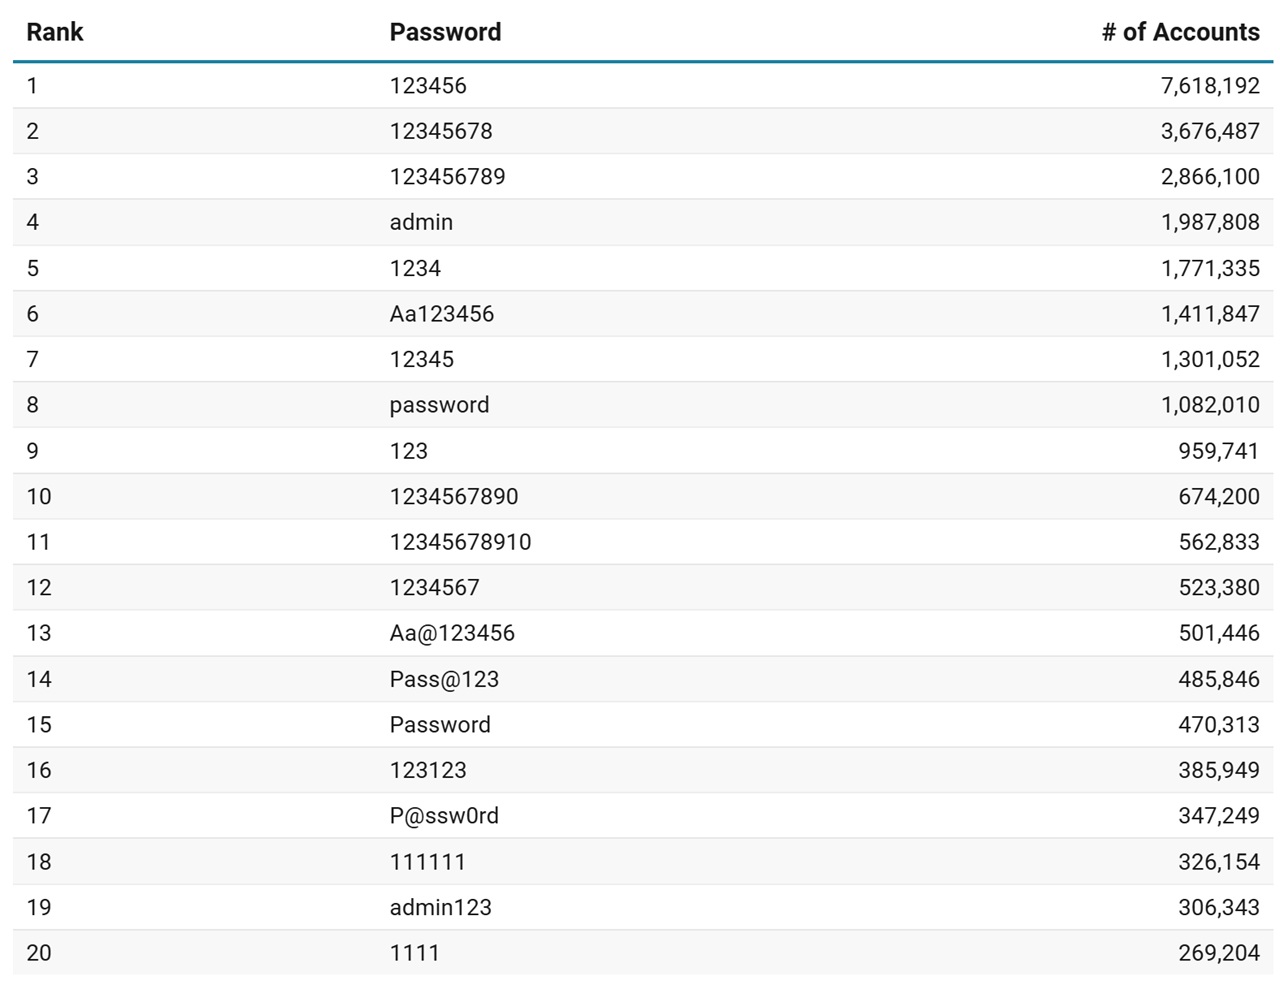The width and height of the screenshot is (1280, 985).
Task: Select the password cell '123456'
Action: (x=428, y=86)
